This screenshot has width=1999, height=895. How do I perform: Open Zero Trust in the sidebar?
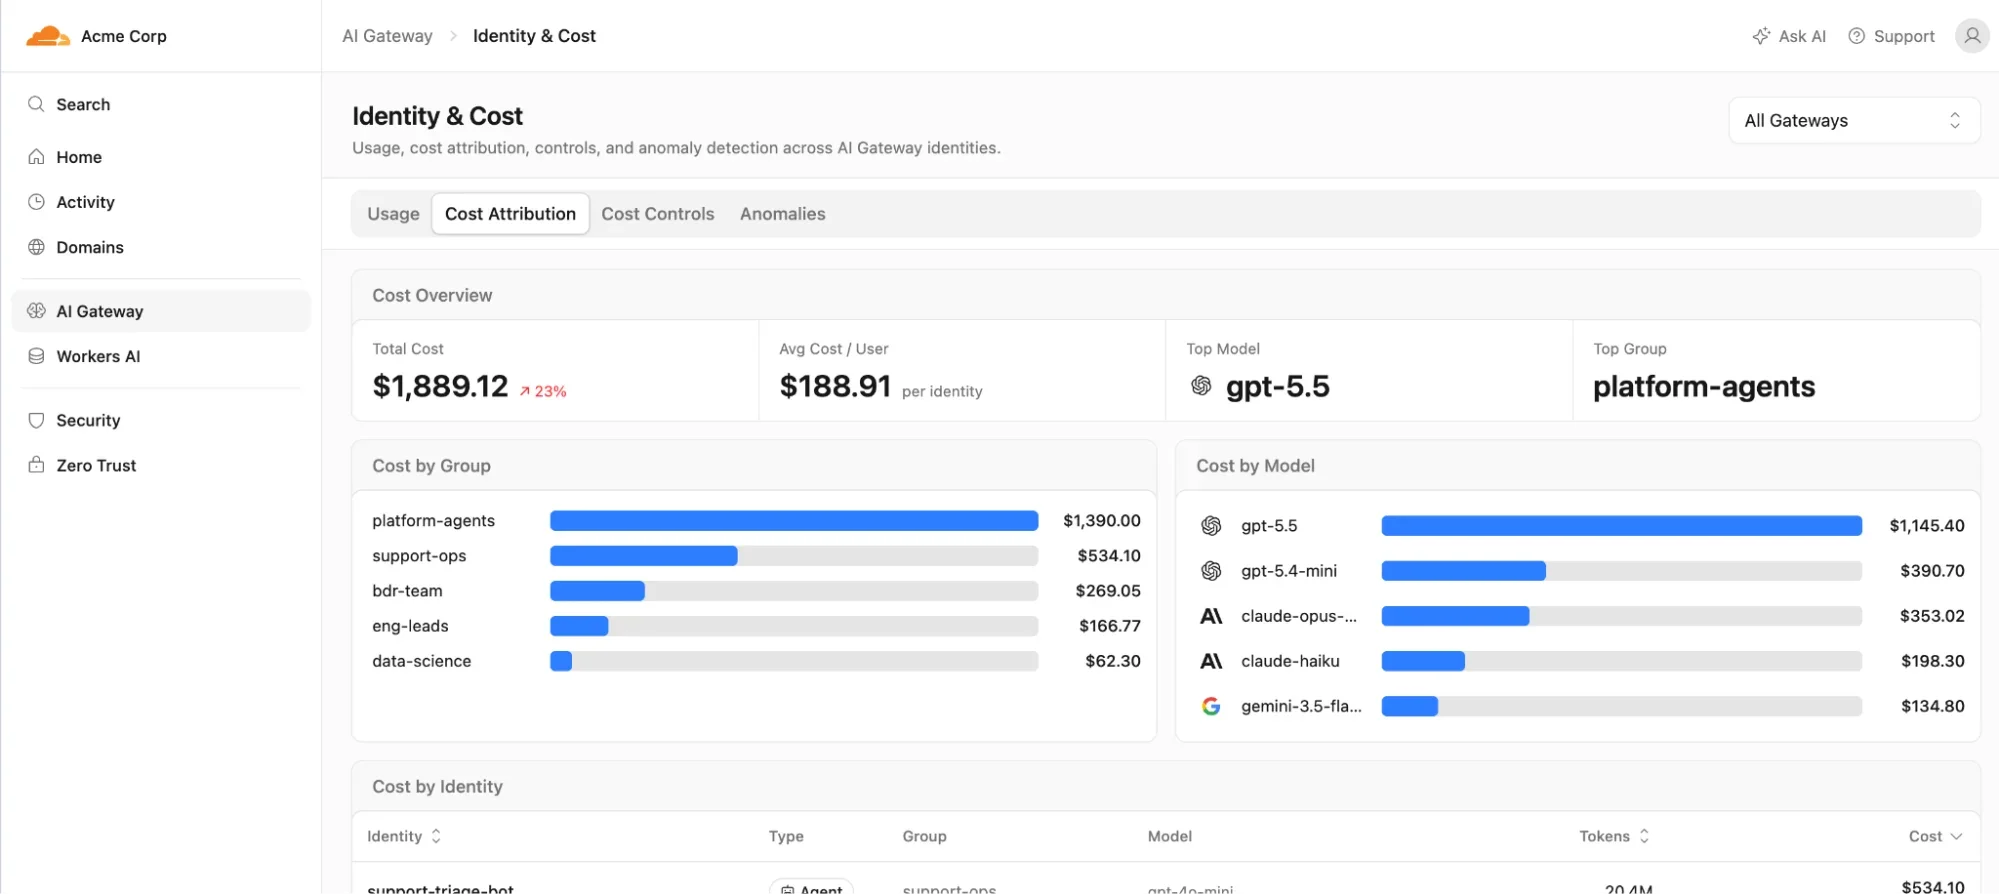click(161, 465)
